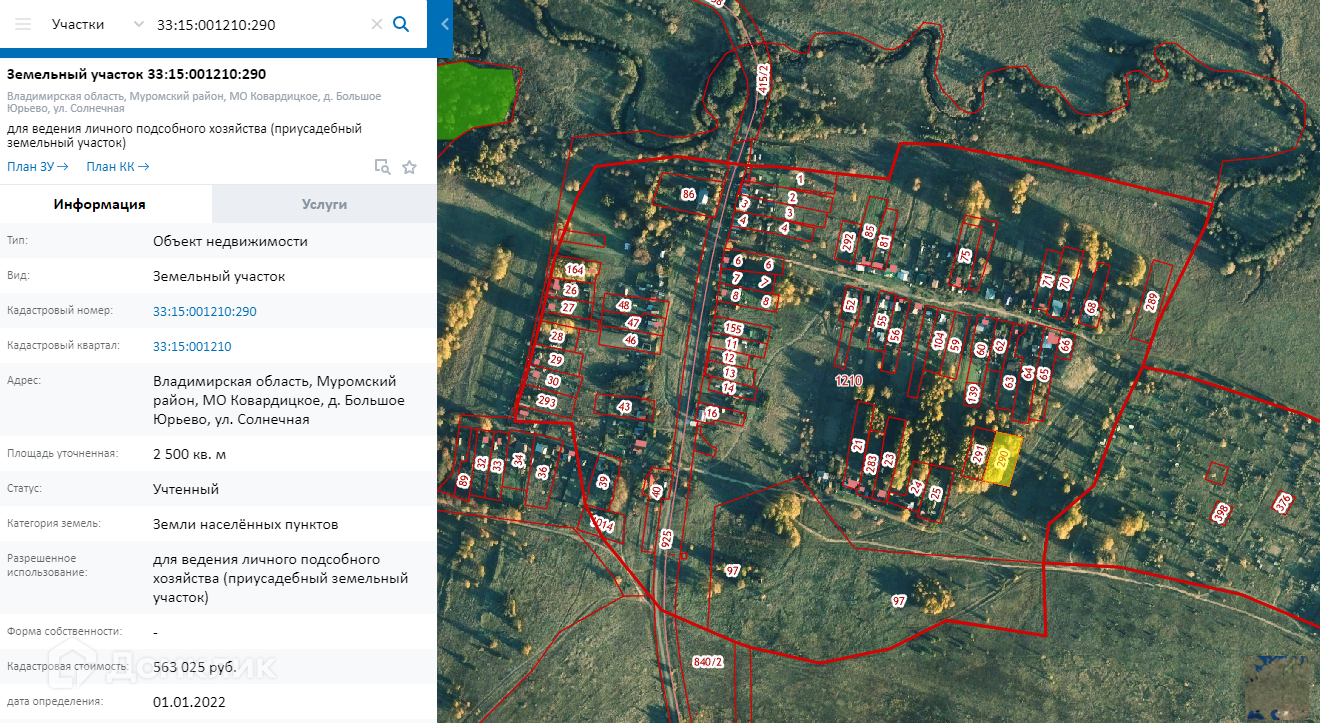Click quarter label 1210 on map
Image resolution: width=1320 pixels, height=723 pixels.
click(848, 381)
